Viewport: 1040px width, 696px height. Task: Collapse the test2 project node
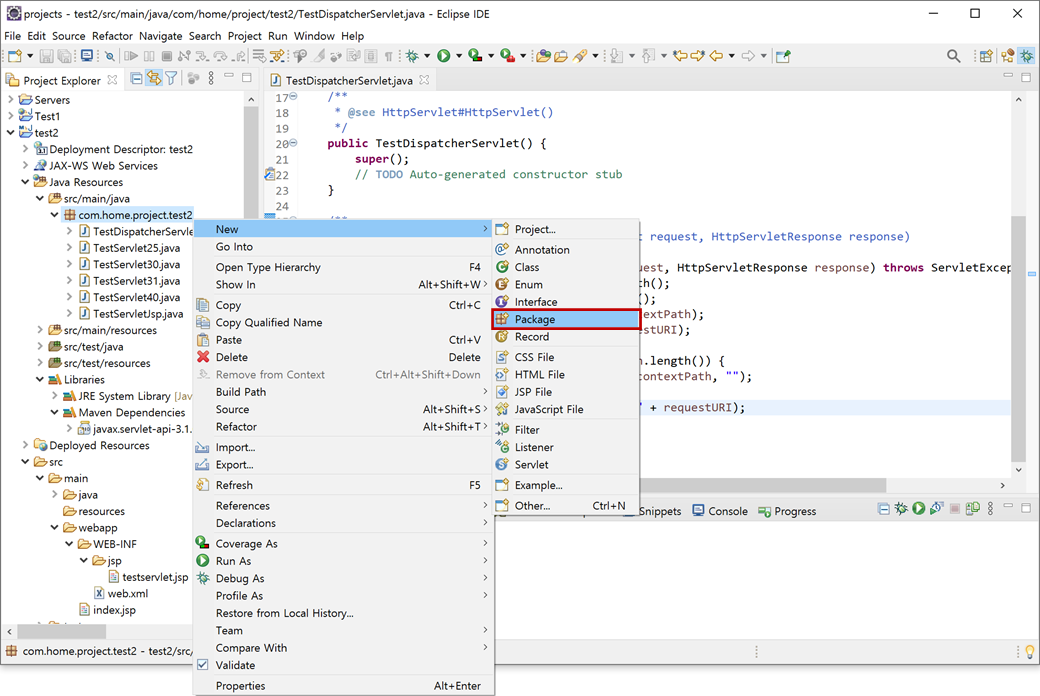(x=11, y=133)
